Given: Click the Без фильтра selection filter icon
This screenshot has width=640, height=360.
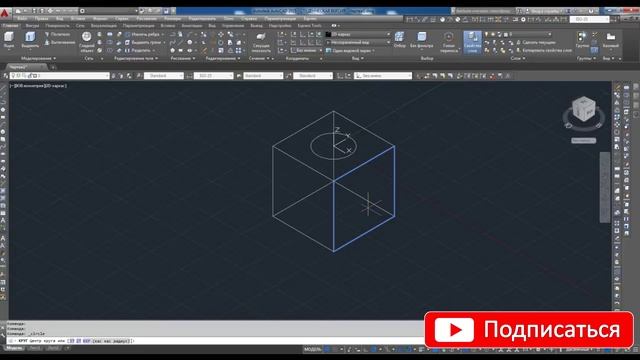Looking at the screenshot, I should (422, 40).
